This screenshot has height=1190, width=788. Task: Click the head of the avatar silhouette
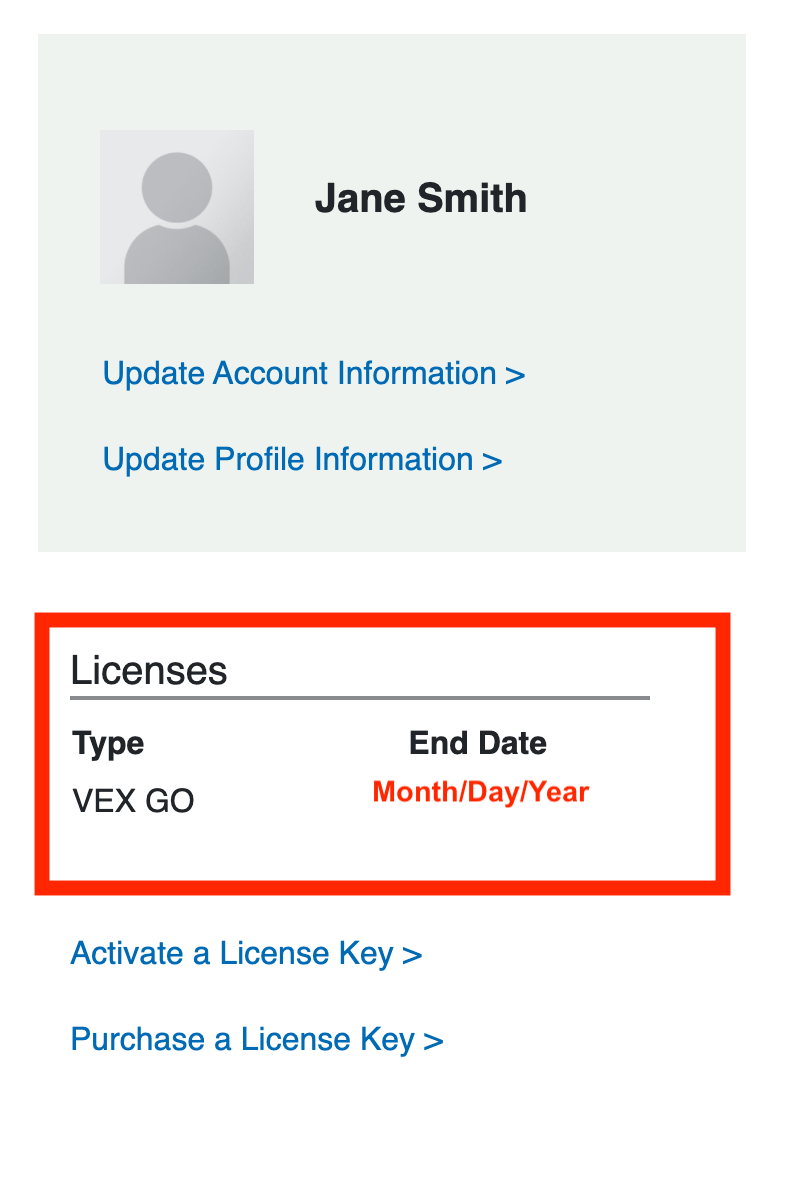pyautogui.click(x=177, y=187)
